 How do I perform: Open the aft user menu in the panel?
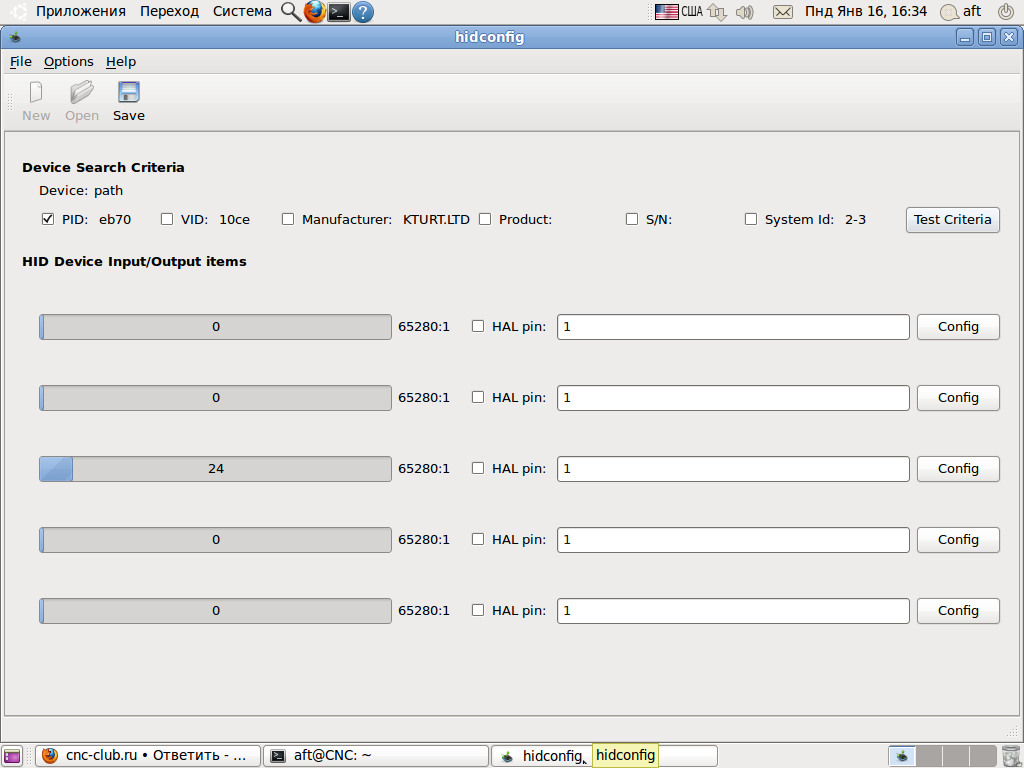961,12
